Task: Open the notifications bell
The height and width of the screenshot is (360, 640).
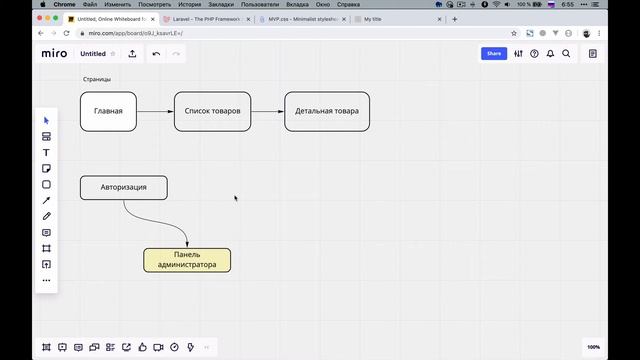Action: (550, 53)
